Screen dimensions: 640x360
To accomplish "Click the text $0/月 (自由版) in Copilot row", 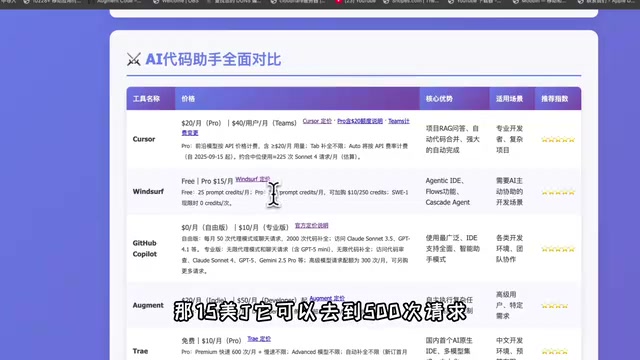I will coord(205,227).
